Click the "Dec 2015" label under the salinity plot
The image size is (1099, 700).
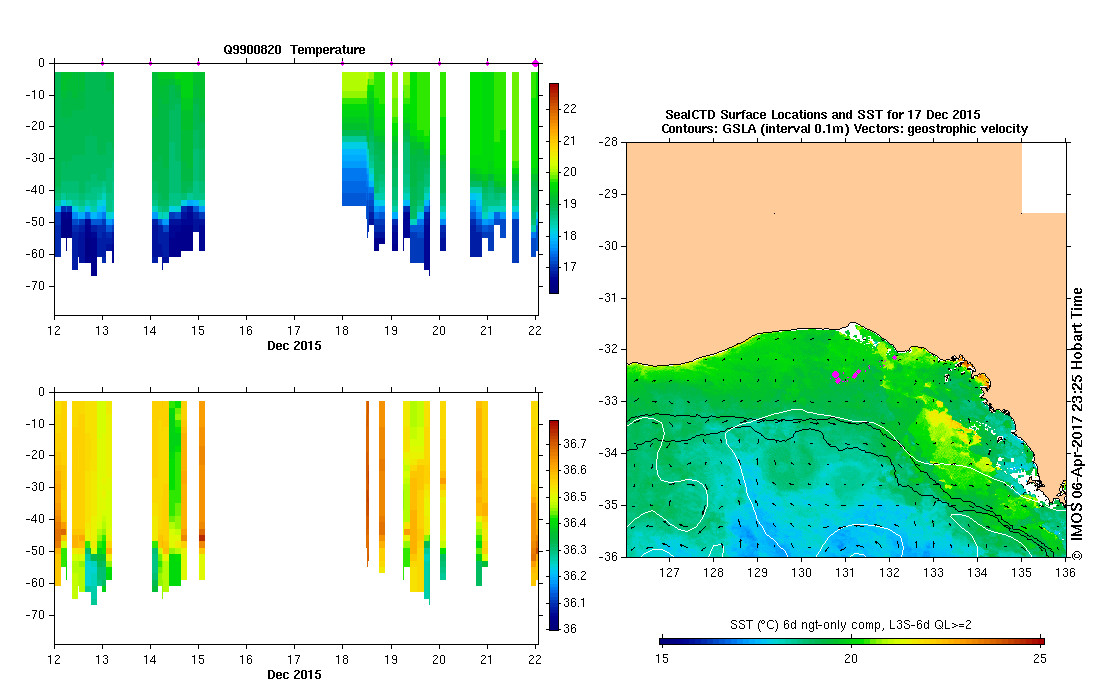pyautogui.click(x=294, y=674)
